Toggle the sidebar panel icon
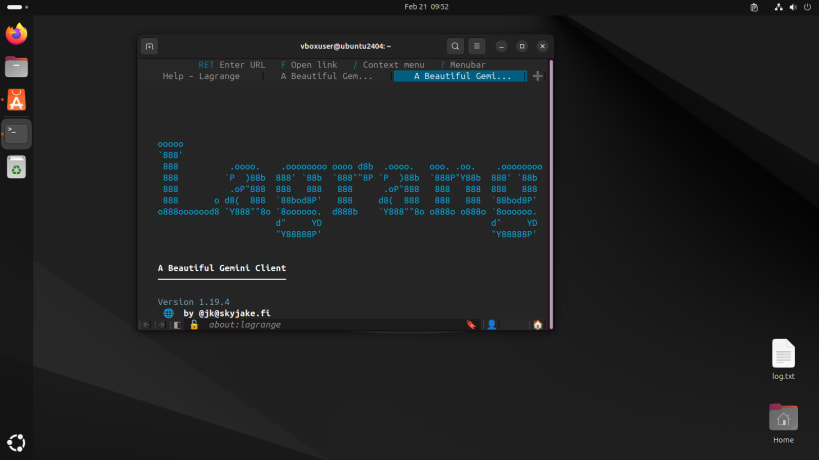The image size is (819, 460). point(177,325)
